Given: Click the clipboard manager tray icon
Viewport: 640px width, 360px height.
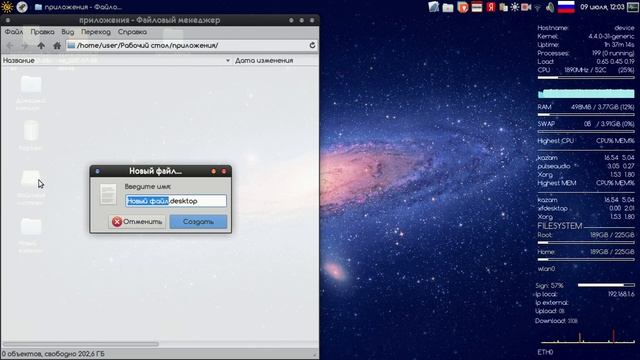Looking at the screenshot, I should tap(504, 7).
